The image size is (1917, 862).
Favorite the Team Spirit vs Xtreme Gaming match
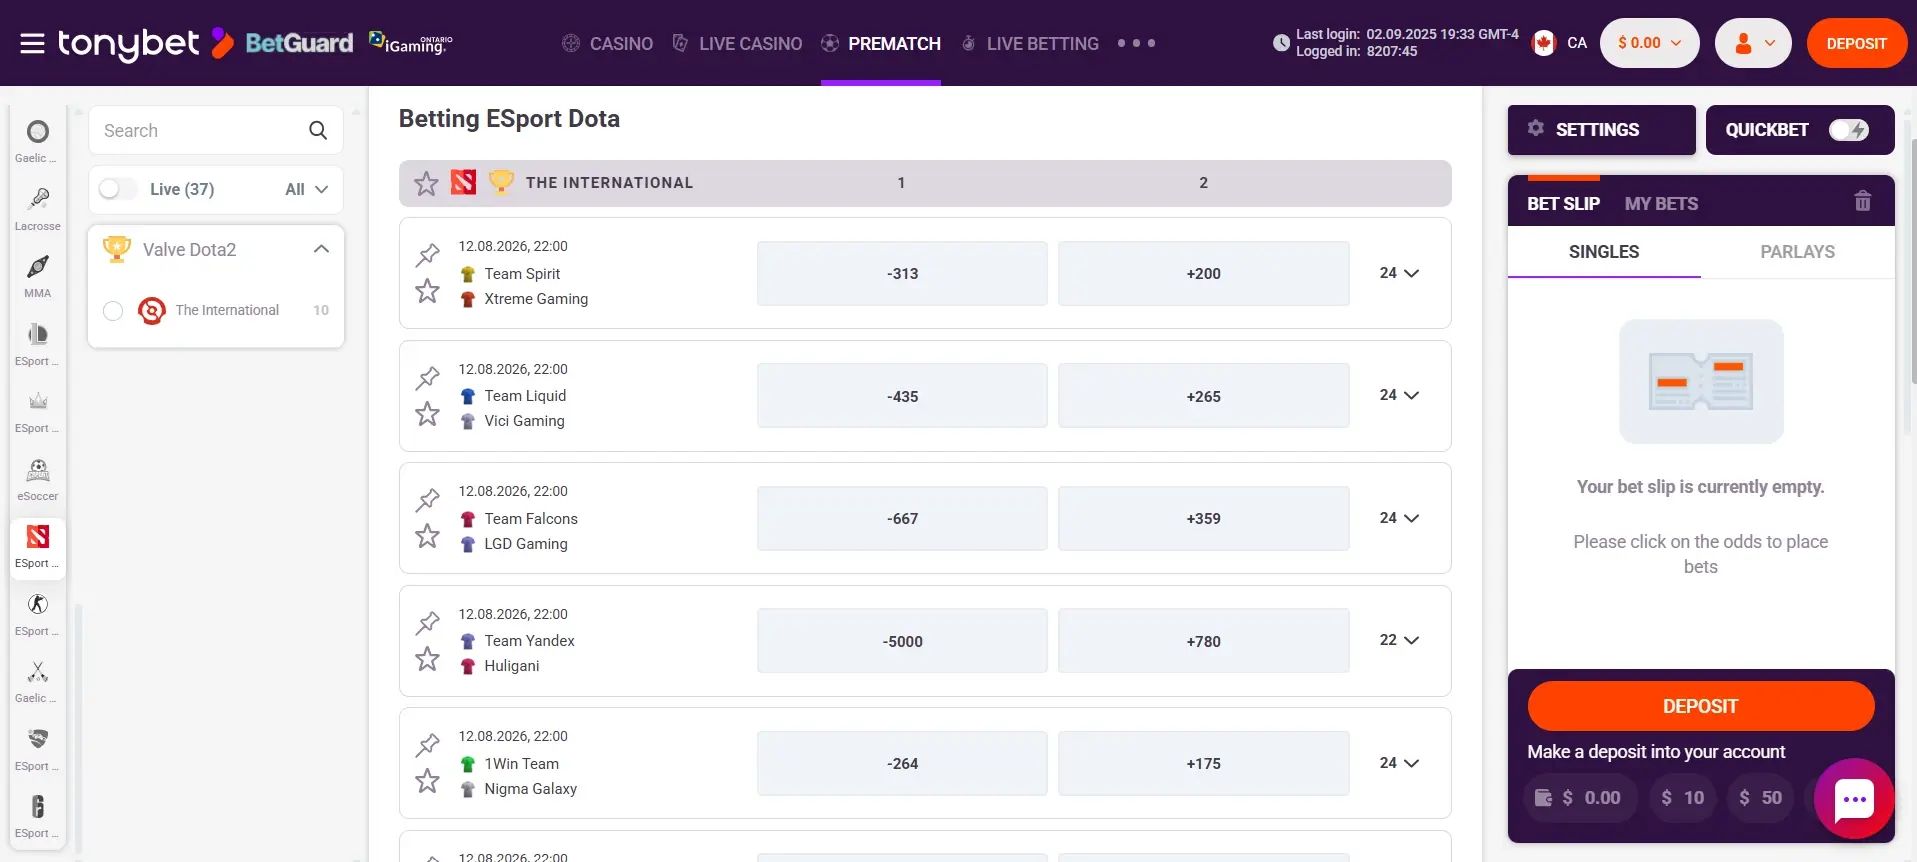tap(428, 291)
